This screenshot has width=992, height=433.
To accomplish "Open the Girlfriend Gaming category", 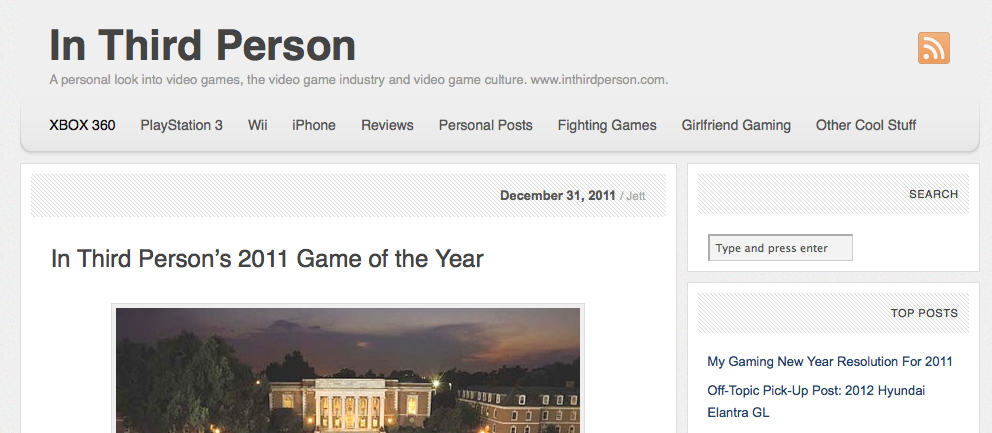I will [736, 125].
